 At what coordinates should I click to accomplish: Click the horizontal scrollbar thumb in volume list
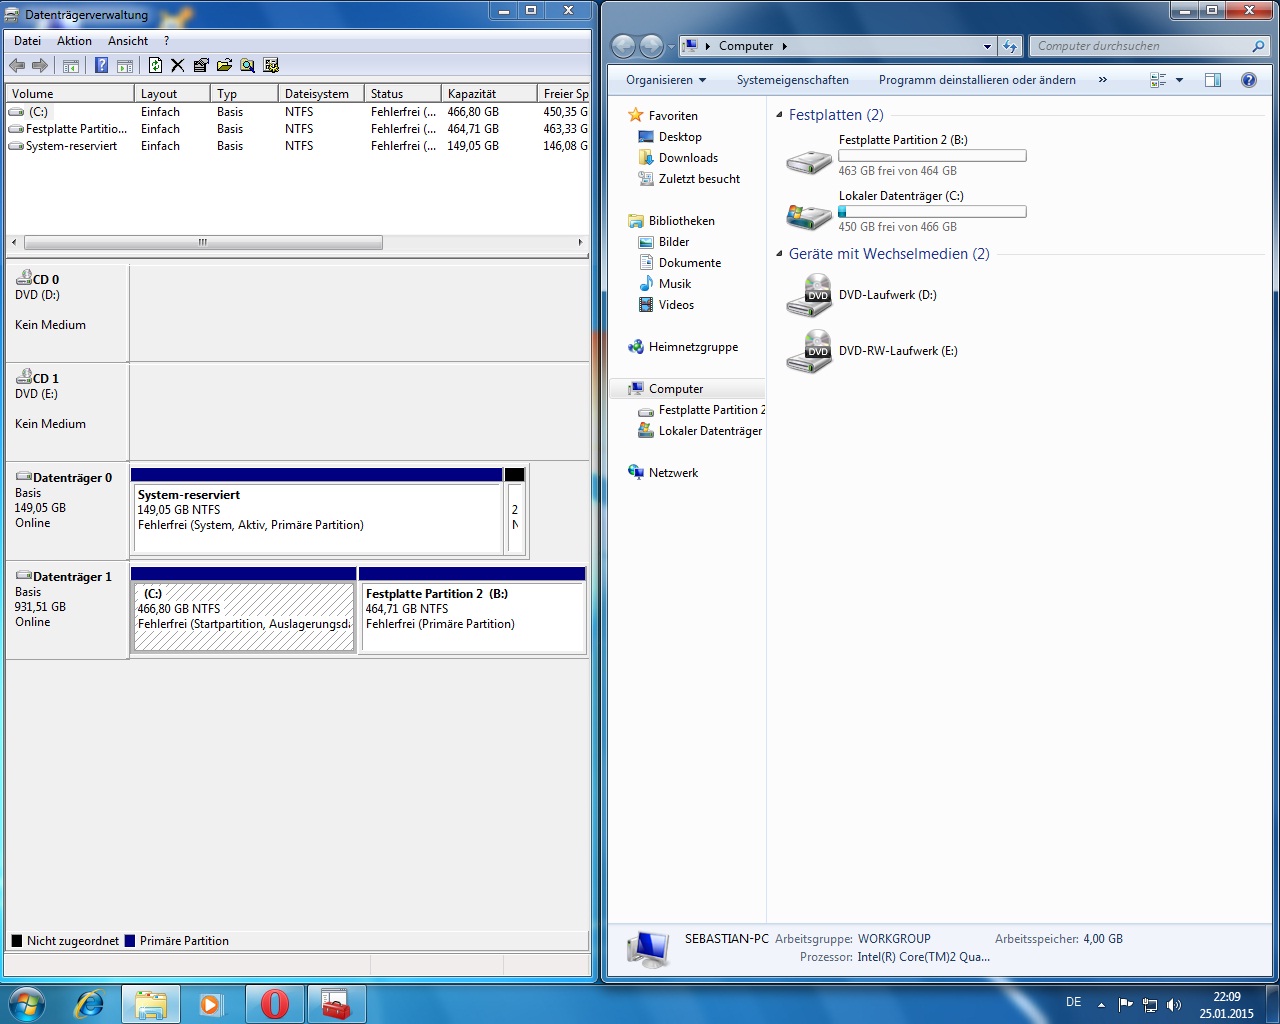click(x=203, y=242)
